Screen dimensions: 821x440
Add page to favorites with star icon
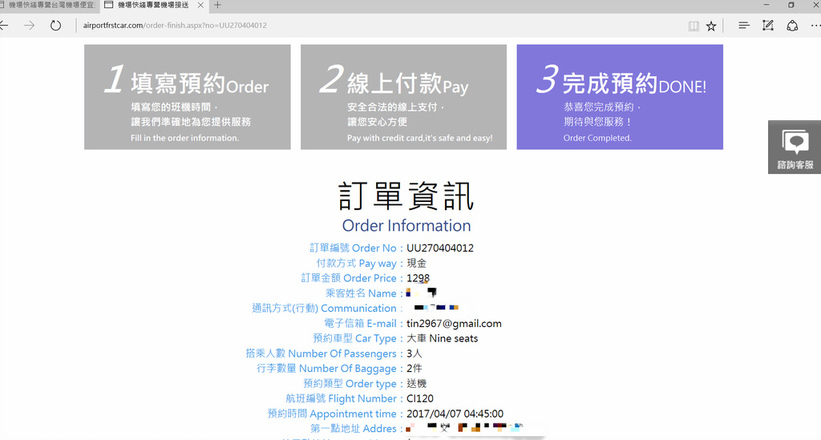pos(711,26)
